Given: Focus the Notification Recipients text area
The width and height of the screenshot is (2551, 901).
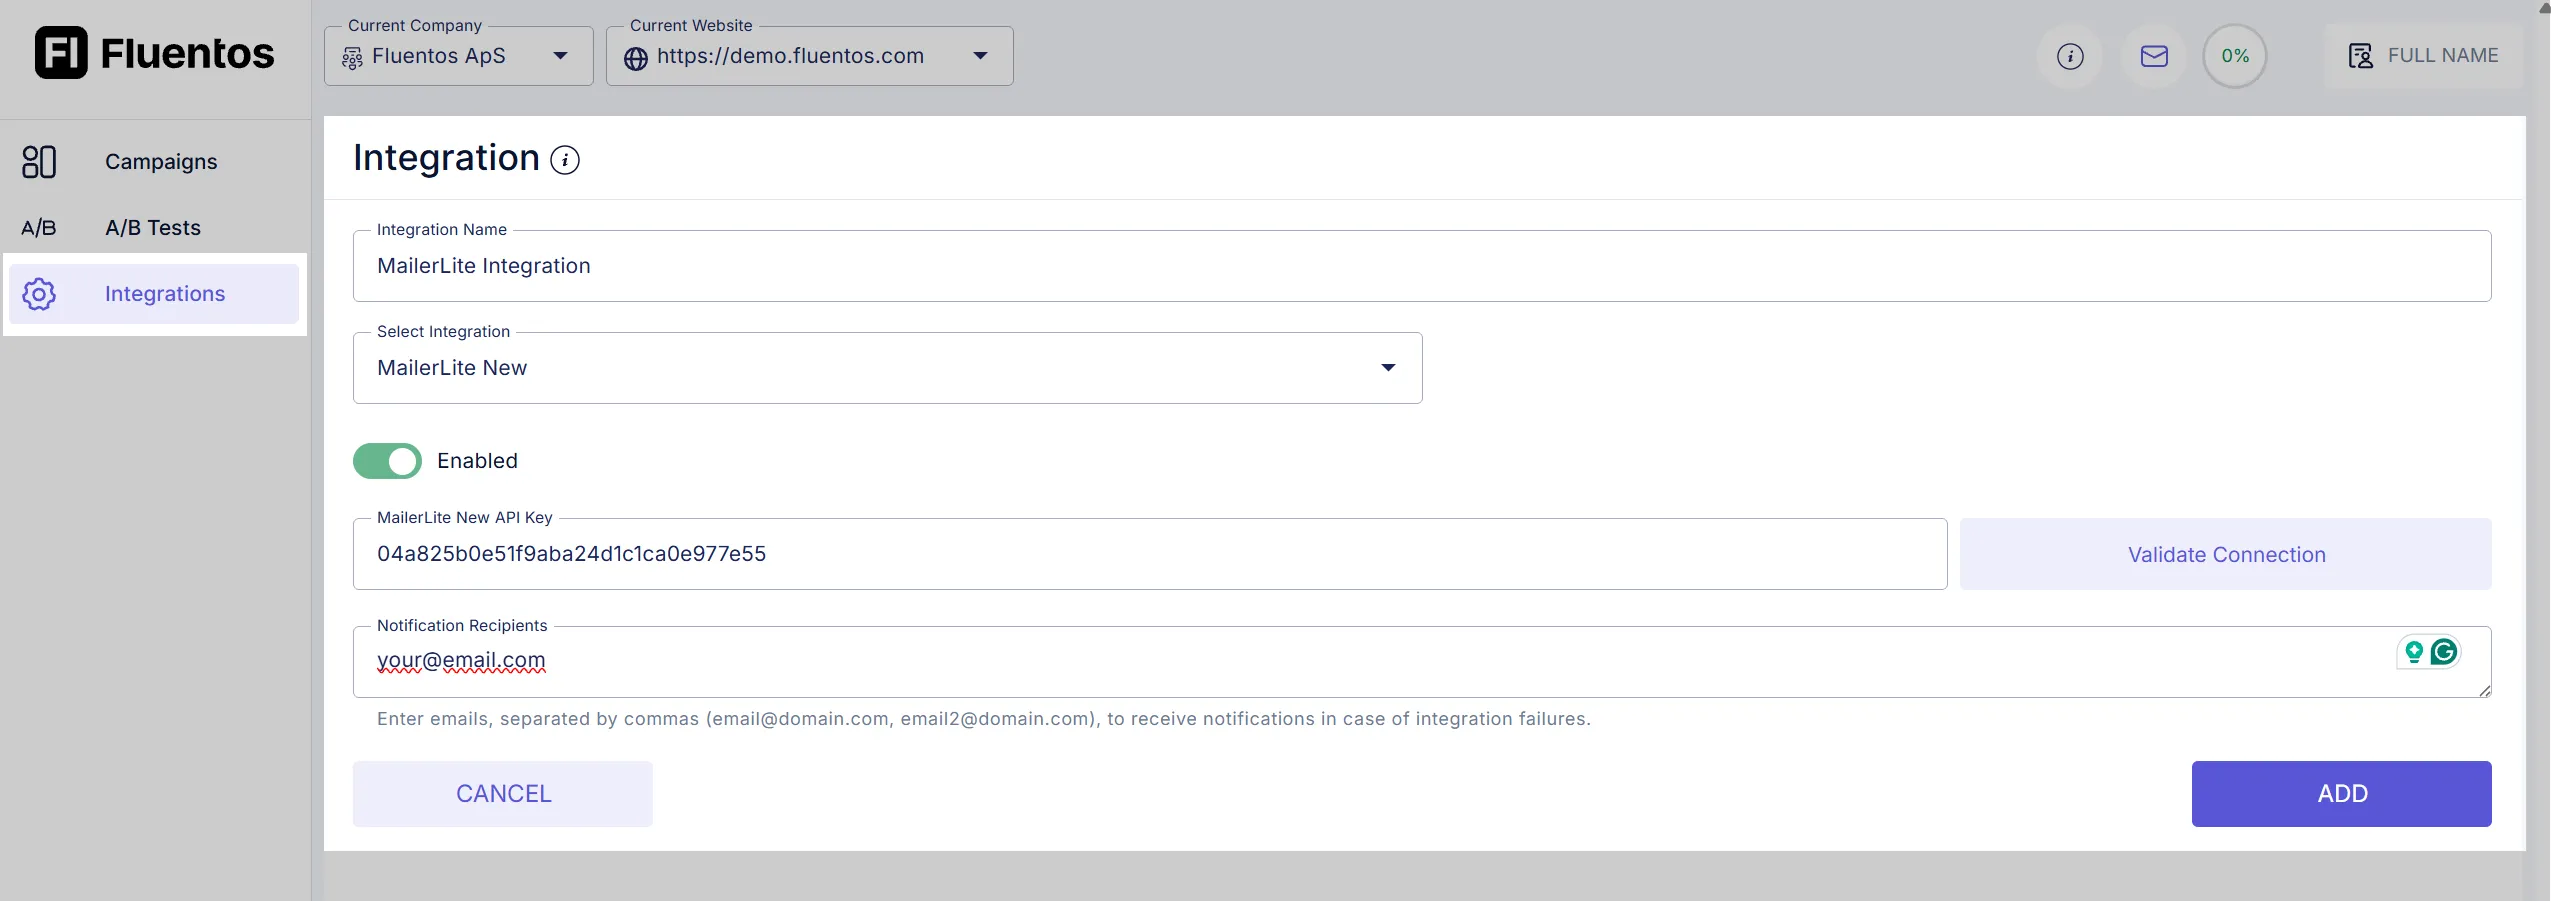Looking at the screenshot, I should (x=1422, y=662).
